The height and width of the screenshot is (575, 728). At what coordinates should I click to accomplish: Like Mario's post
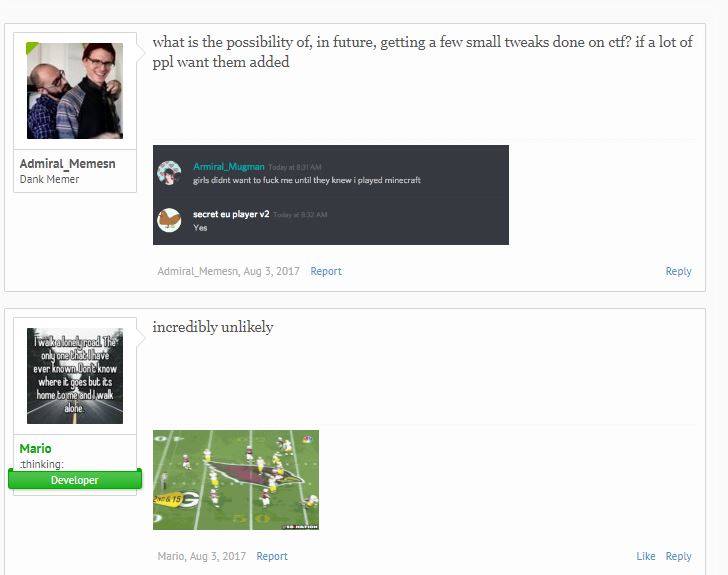pyautogui.click(x=646, y=556)
